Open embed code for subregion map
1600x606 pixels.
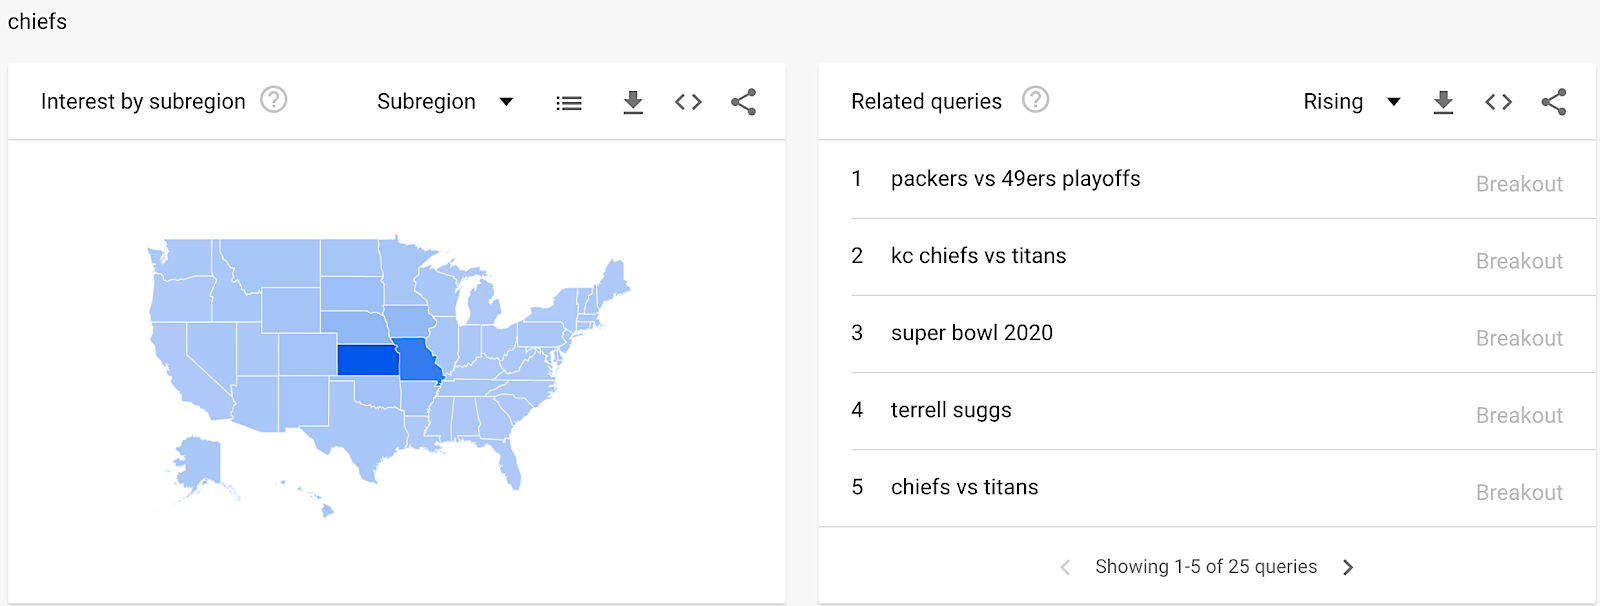(x=688, y=101)
